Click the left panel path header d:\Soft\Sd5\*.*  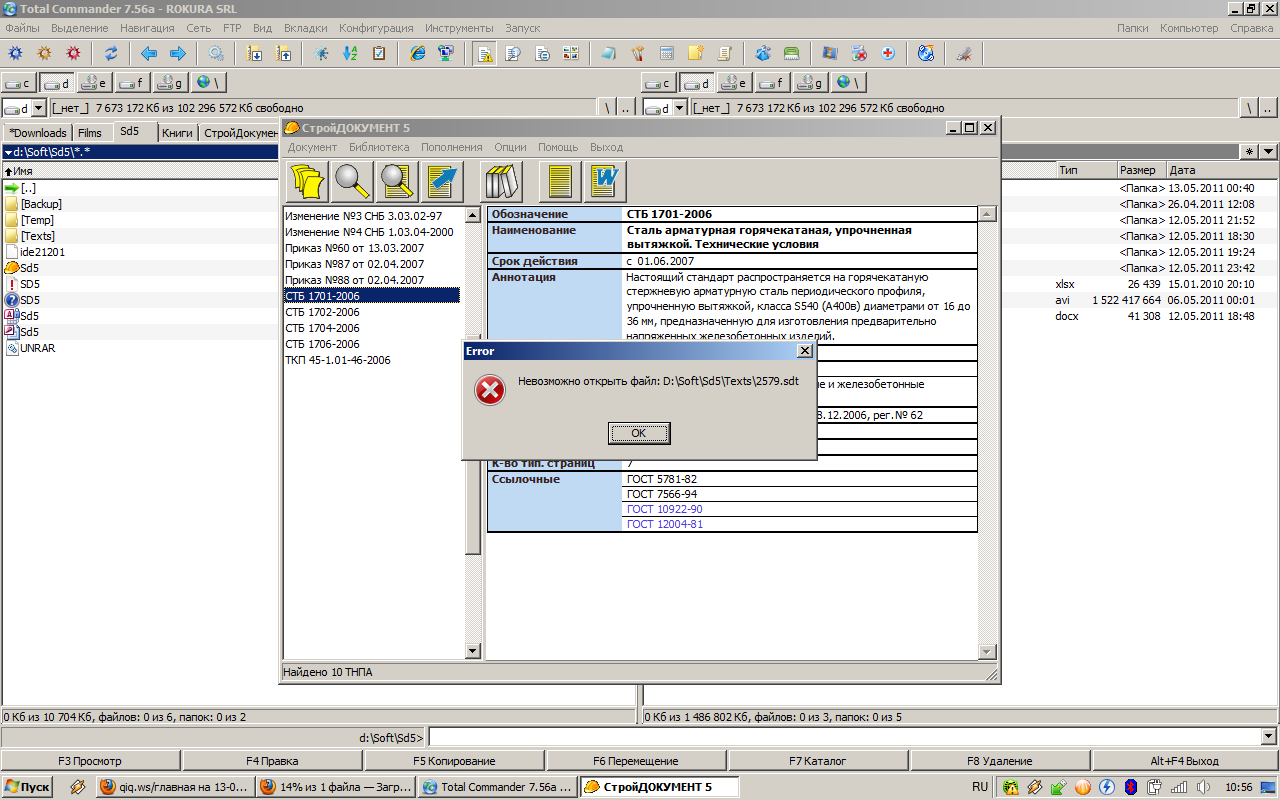click(x=140, y=152)
